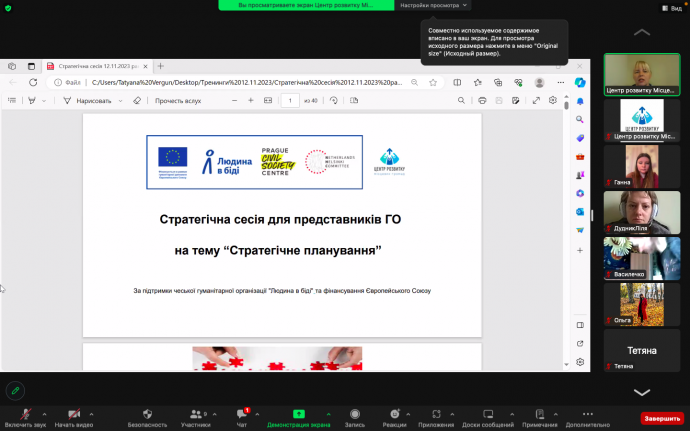Expand the Настройки просмотра dropdown
Viewport: 690px width, 431px height.
pos(434,5)
